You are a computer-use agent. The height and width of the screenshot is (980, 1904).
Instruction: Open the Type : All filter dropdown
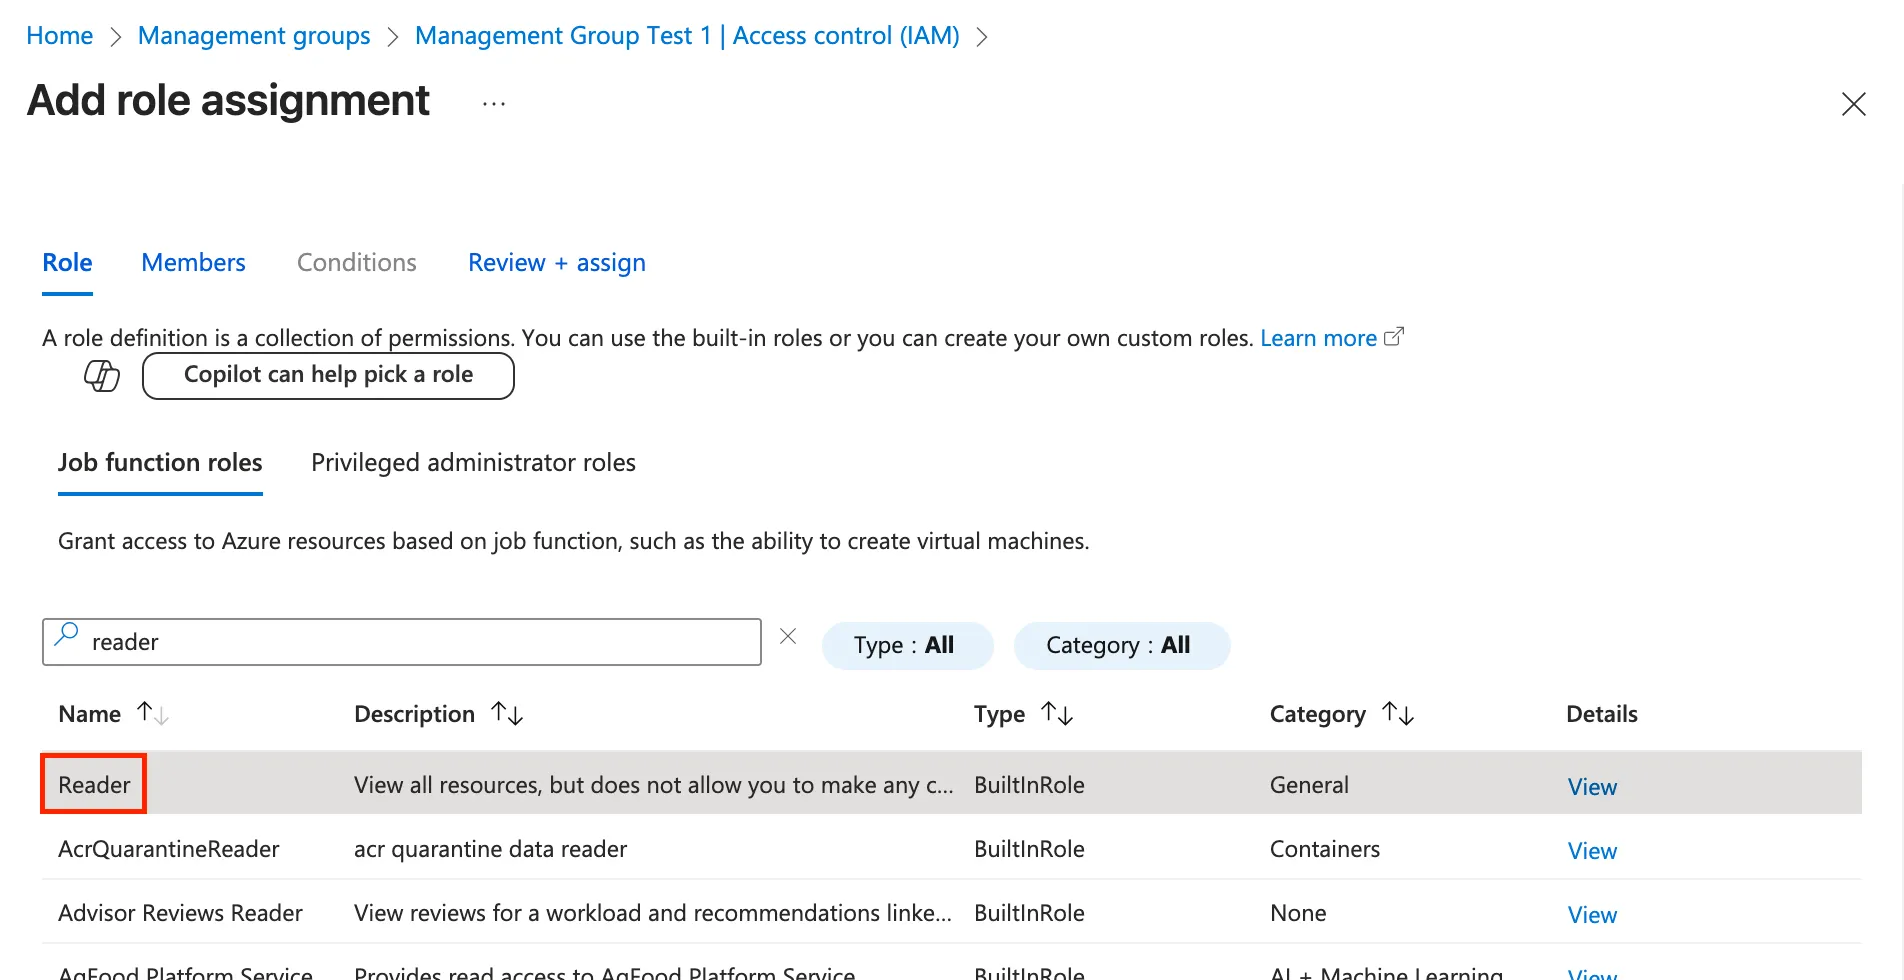pos(906,646)
